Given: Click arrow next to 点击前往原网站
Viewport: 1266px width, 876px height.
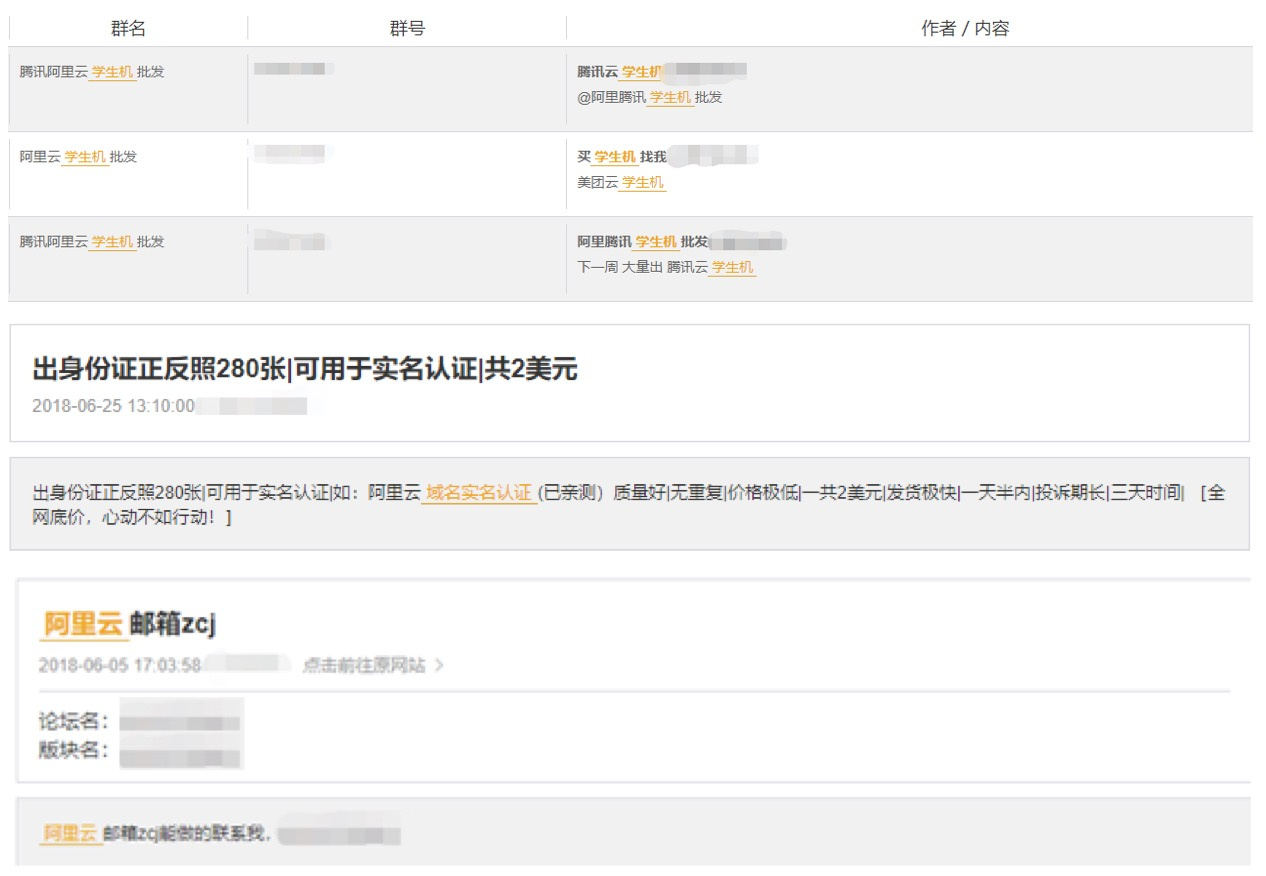Looking at the screenshot, I should [x=439, y=666].
